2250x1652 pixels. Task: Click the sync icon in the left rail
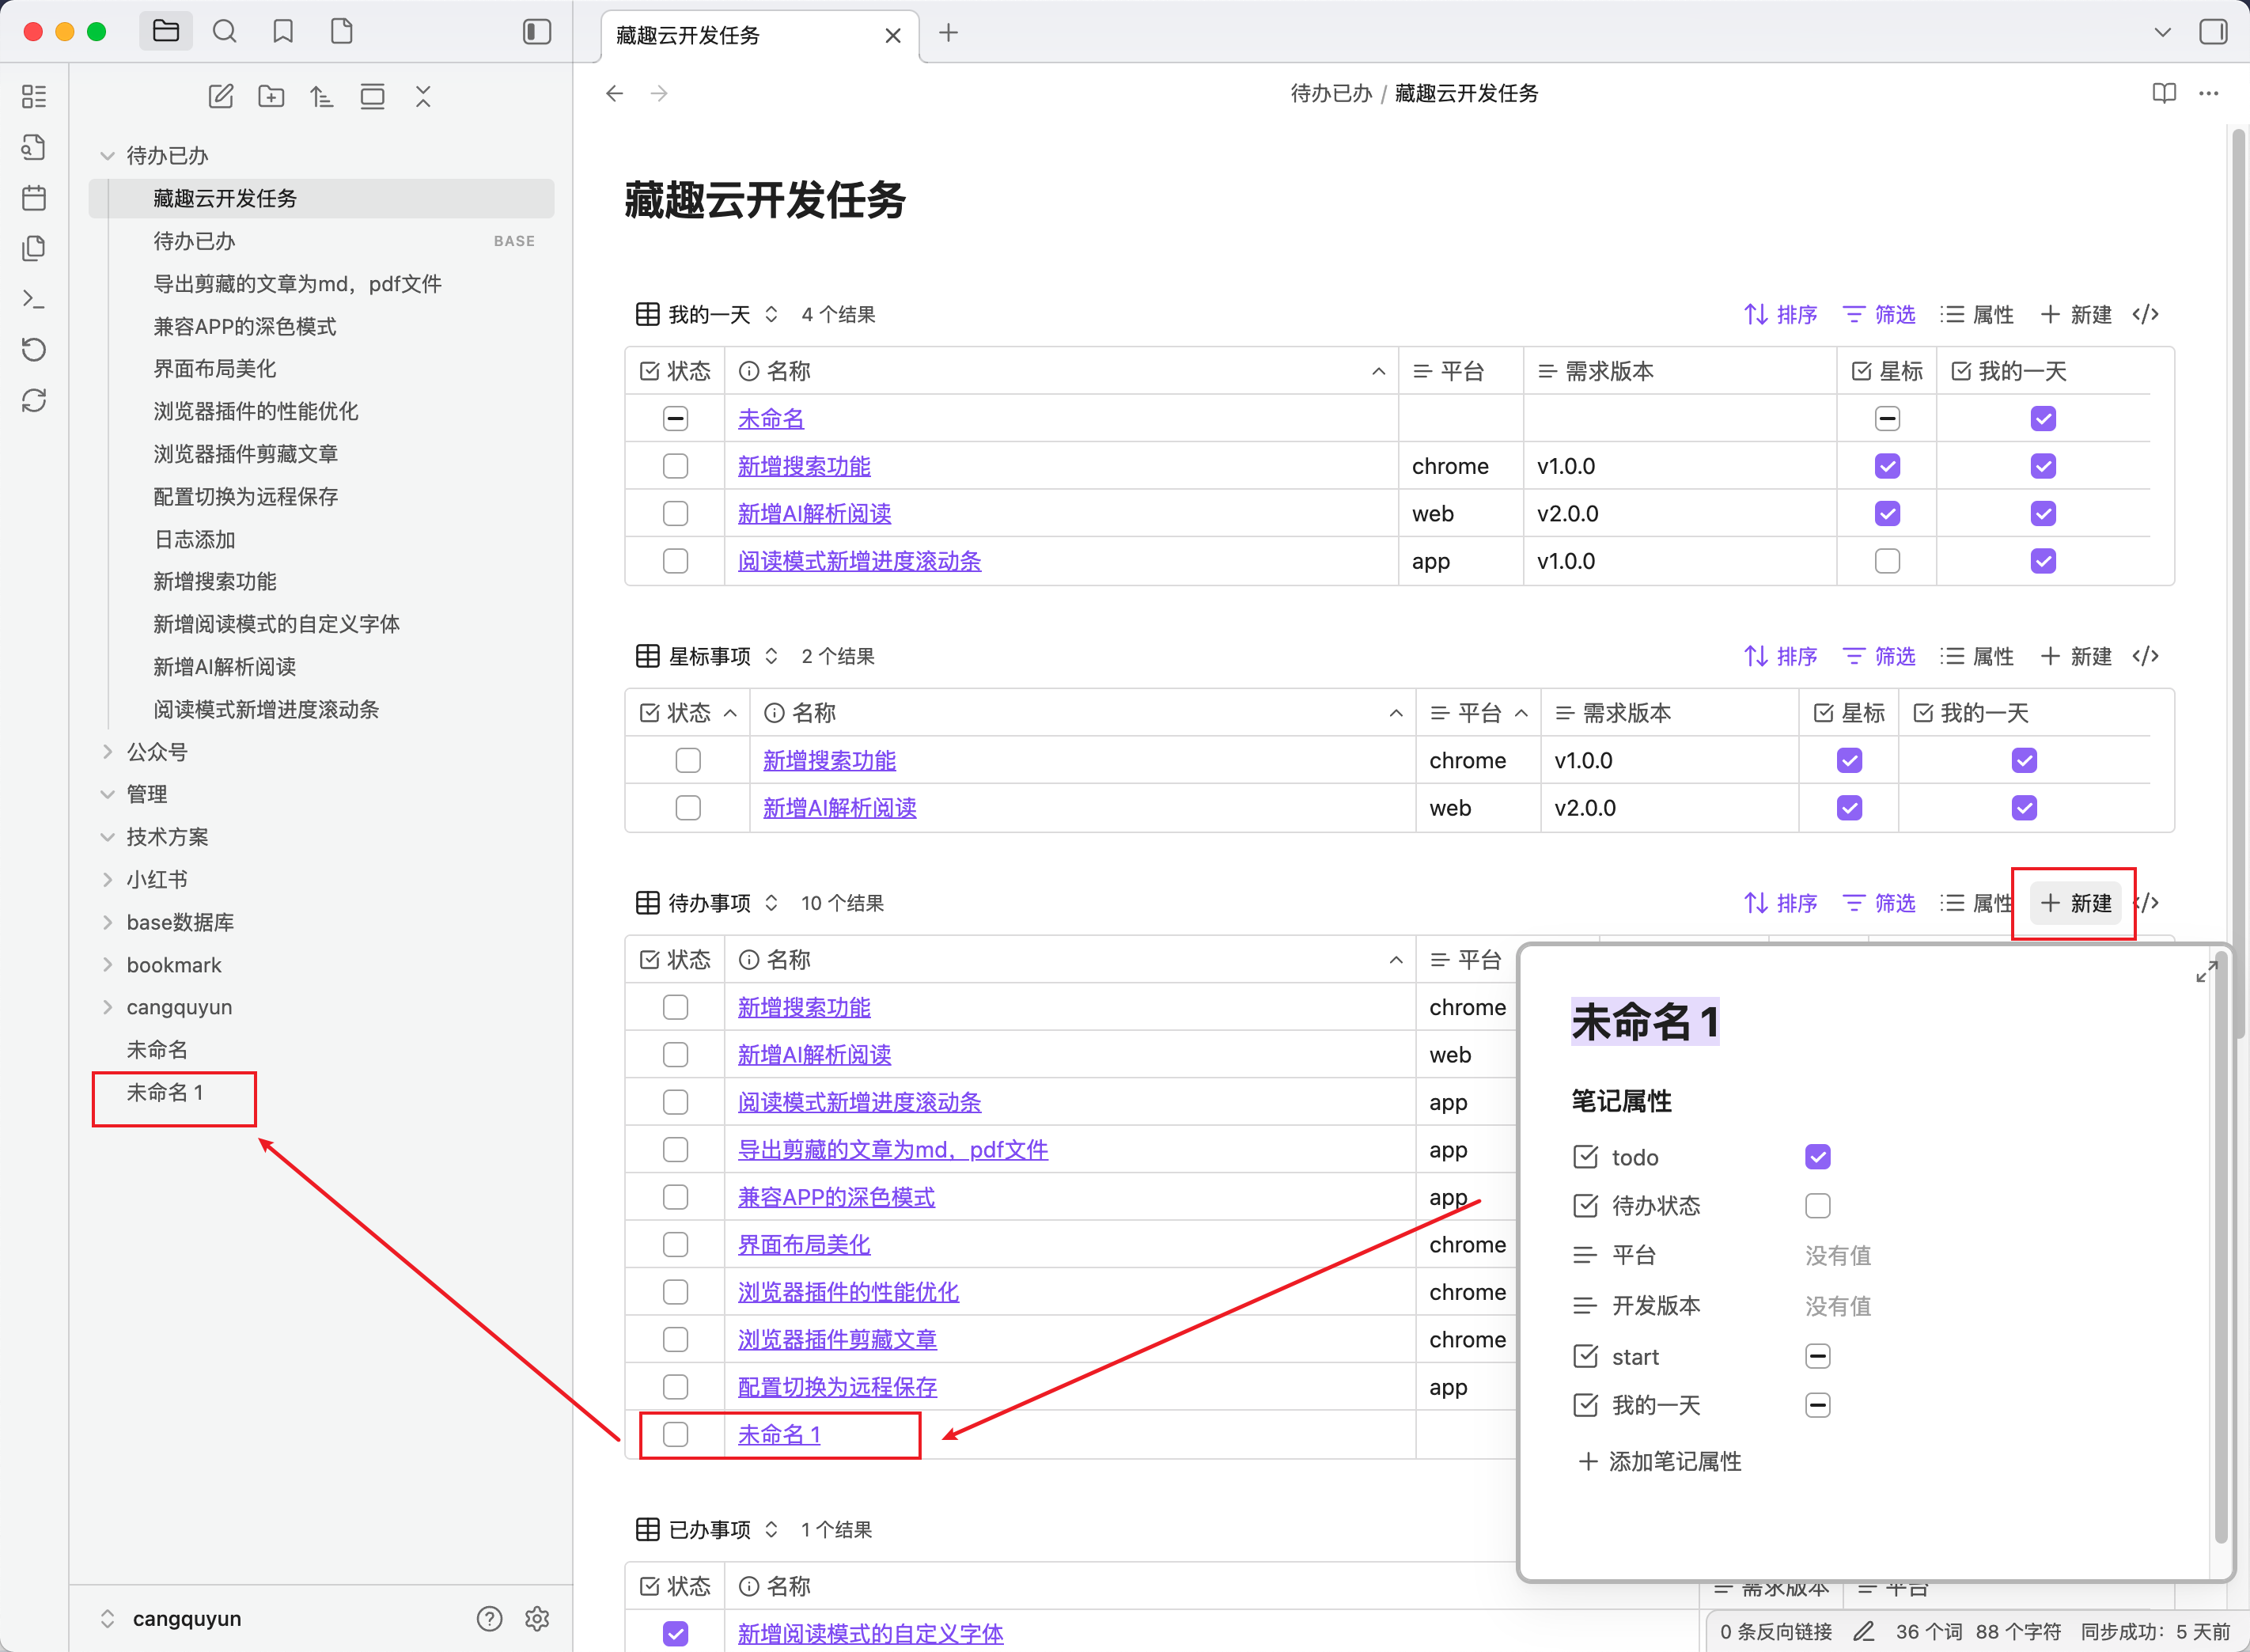(34, 400)
